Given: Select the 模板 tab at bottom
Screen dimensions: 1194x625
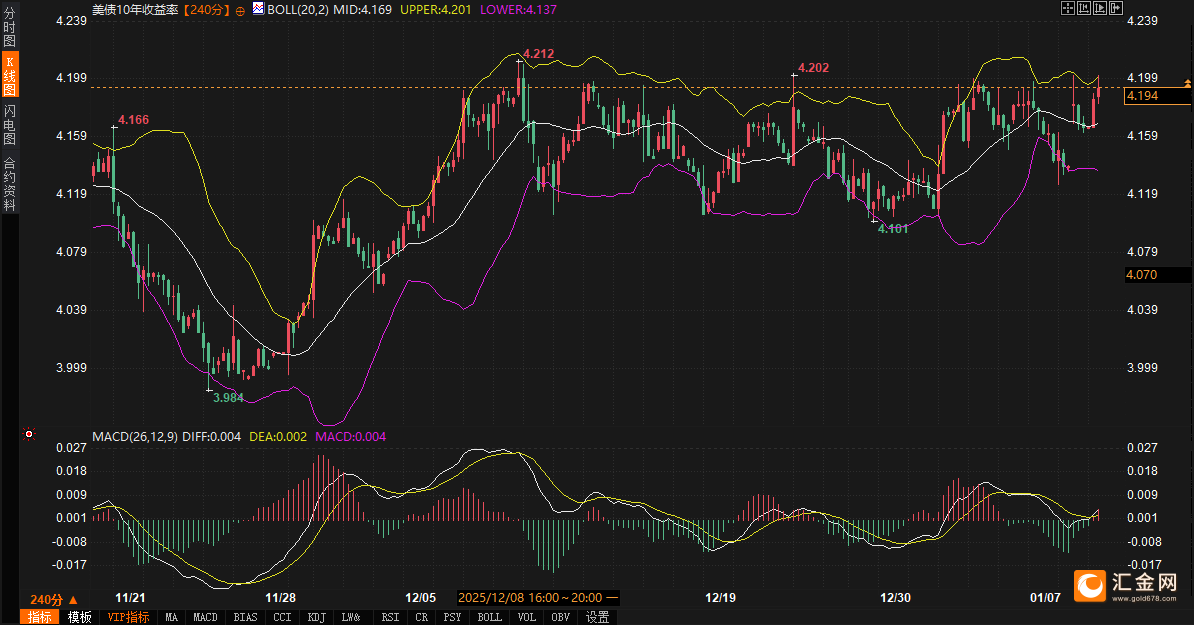Looking at the screenshot, I should 79,617.
